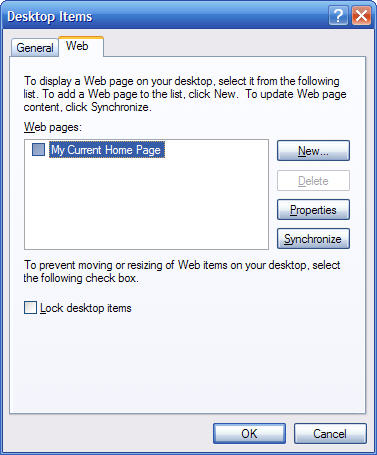Click the grayed-out Delete button
The height and width of the screenshot is (455, 377).
click(313, 180)
